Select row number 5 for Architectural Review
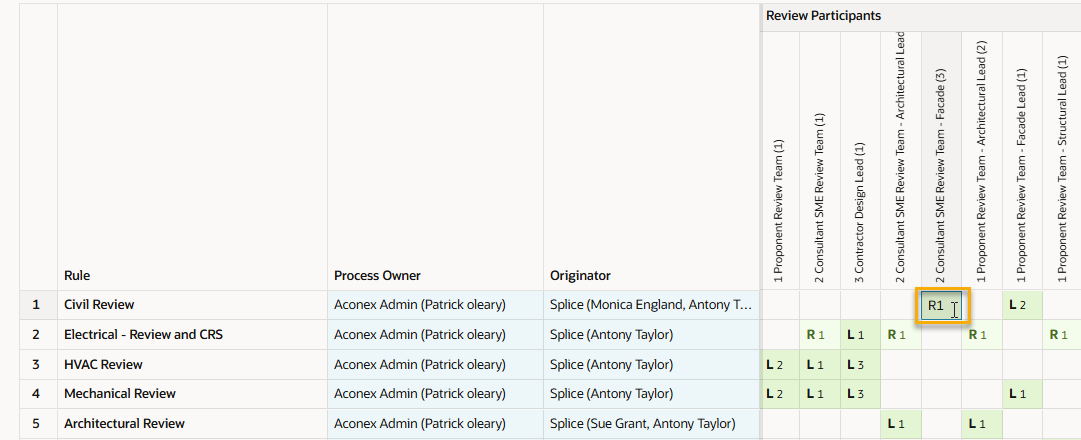Screen dimensions: 1081x440 click(x=36, y=424)
